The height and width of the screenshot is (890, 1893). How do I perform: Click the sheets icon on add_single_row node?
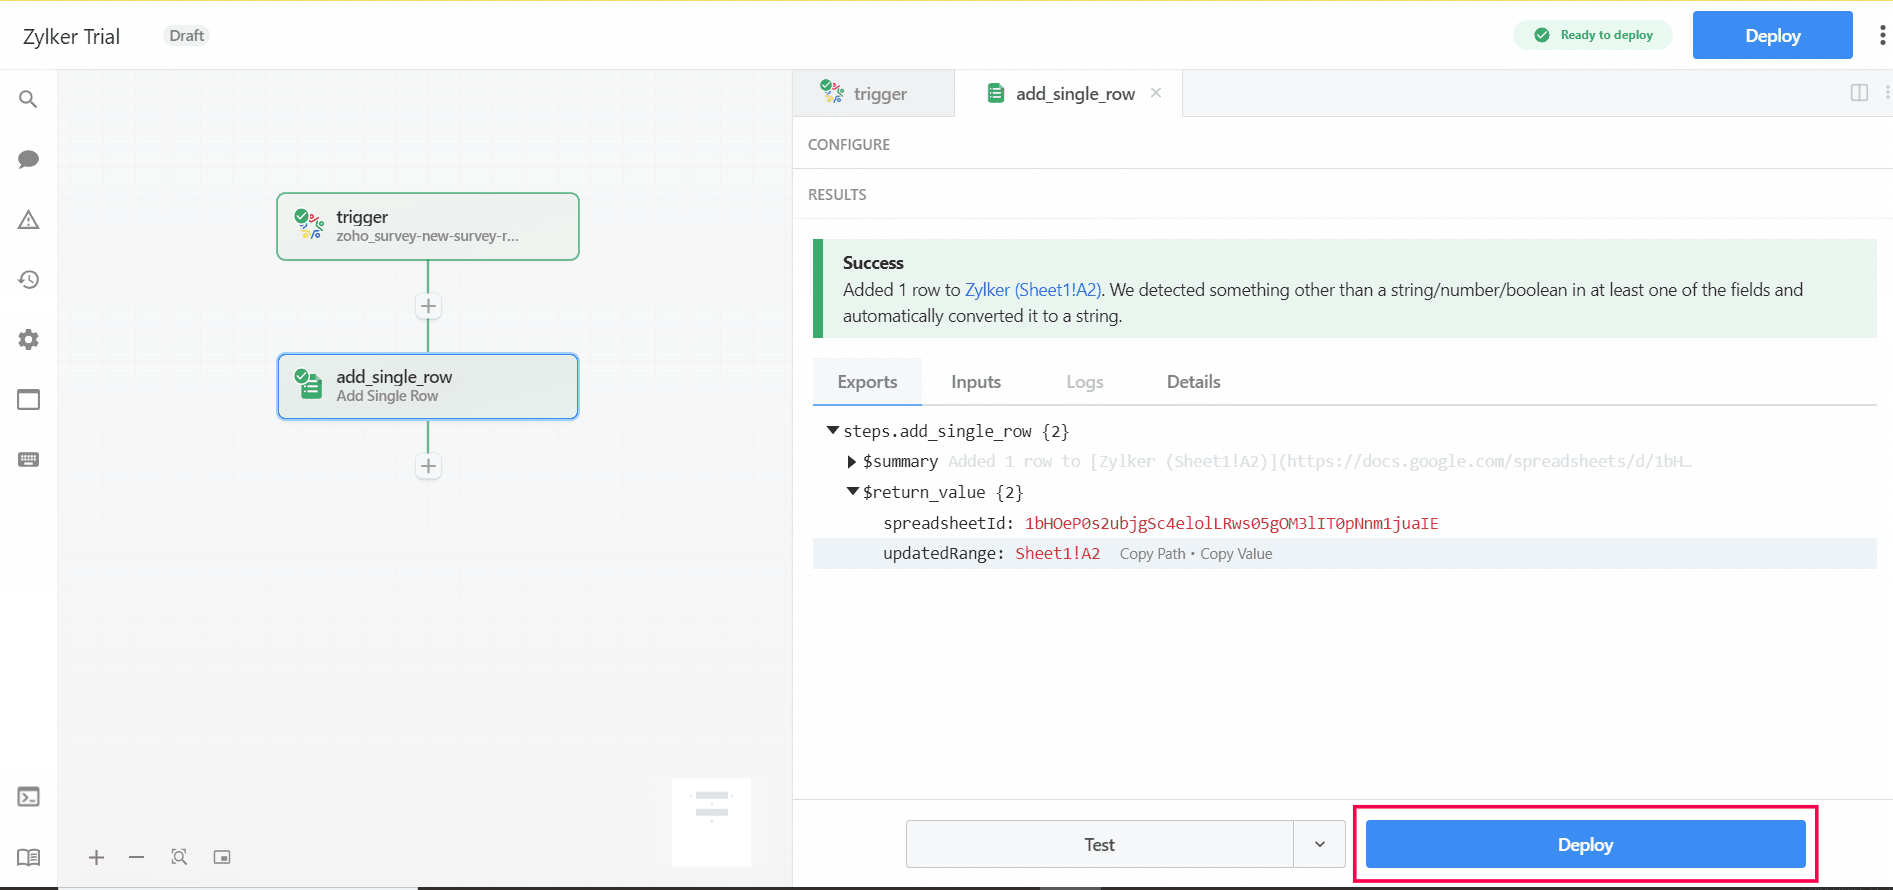coord(309,384)
